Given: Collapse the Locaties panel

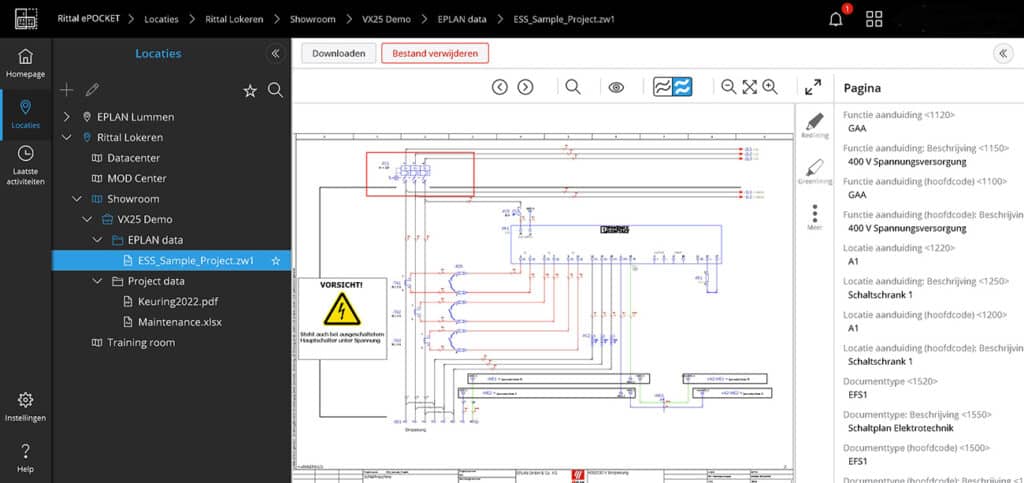Looking at the screenshot, I should 275,54.
